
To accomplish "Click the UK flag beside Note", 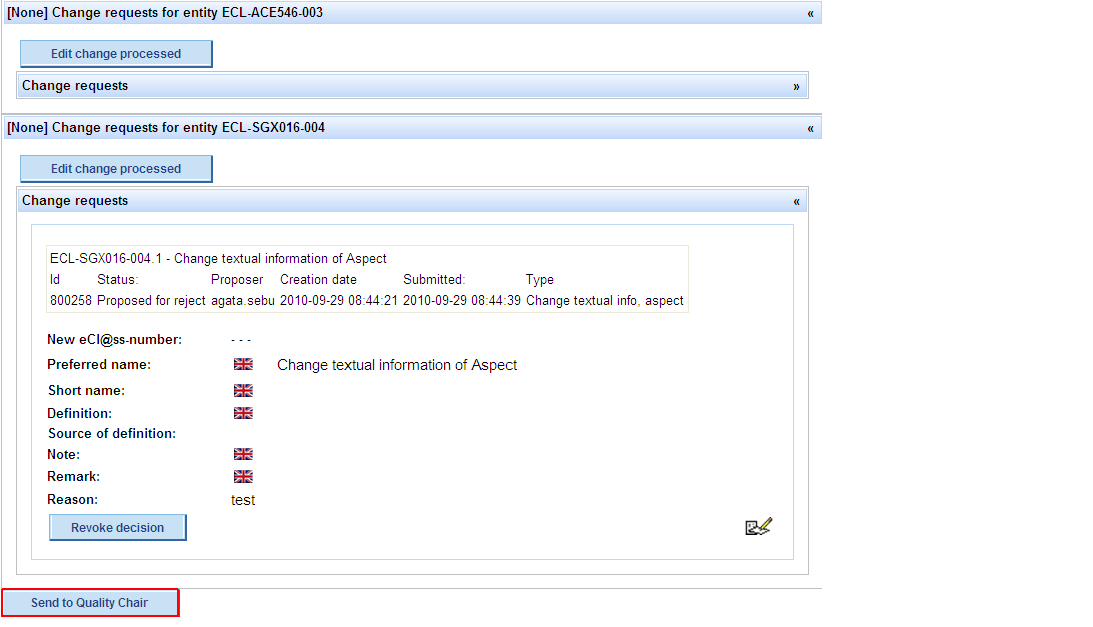I will coord(243,454).
